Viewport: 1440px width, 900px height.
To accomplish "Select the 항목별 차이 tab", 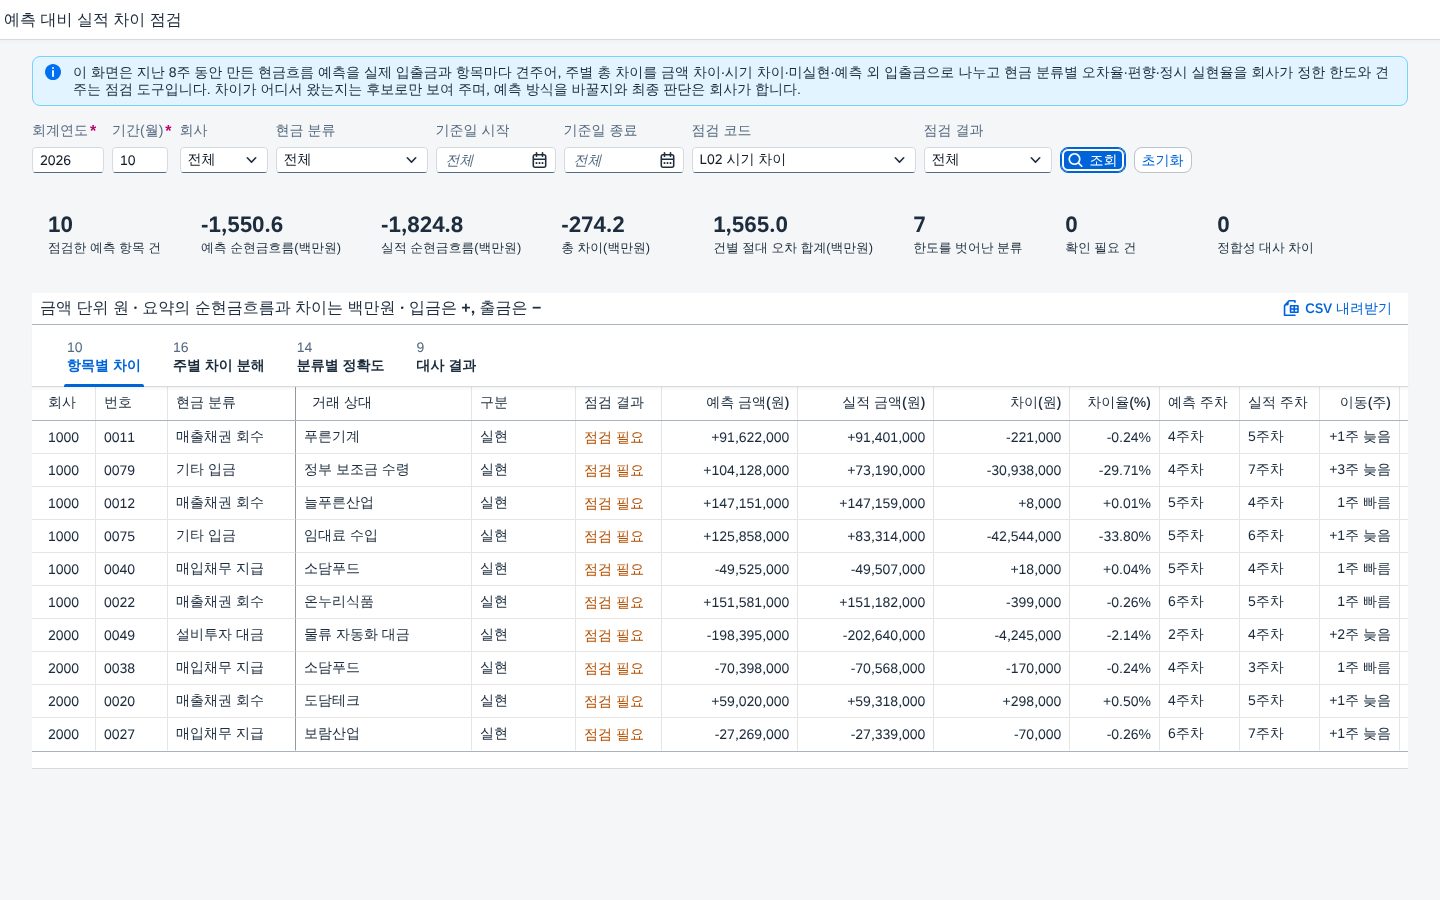I will pyautogui.click(x=104, y=357).
